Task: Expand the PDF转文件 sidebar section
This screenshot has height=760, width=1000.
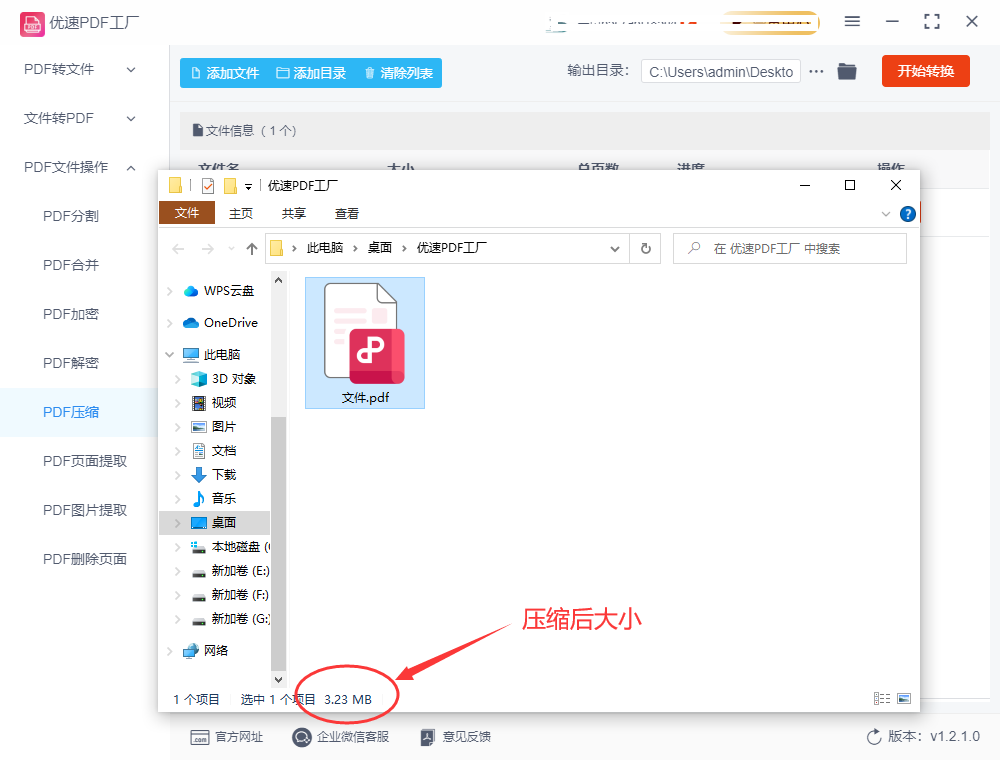Action: point(131,69)
